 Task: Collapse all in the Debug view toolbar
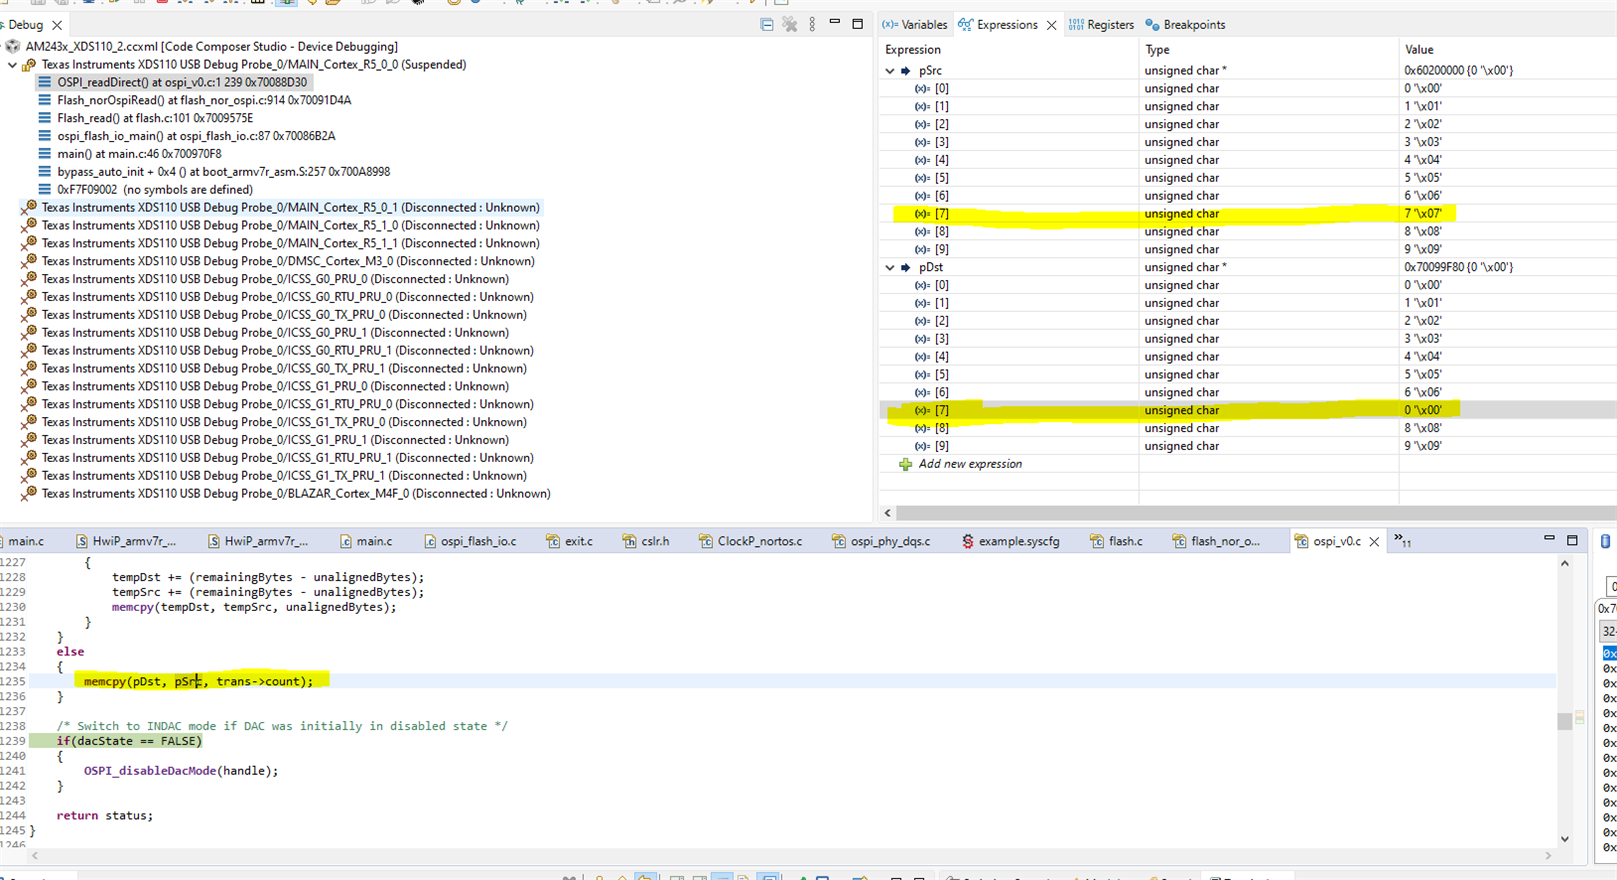click(x=767, y=24)
